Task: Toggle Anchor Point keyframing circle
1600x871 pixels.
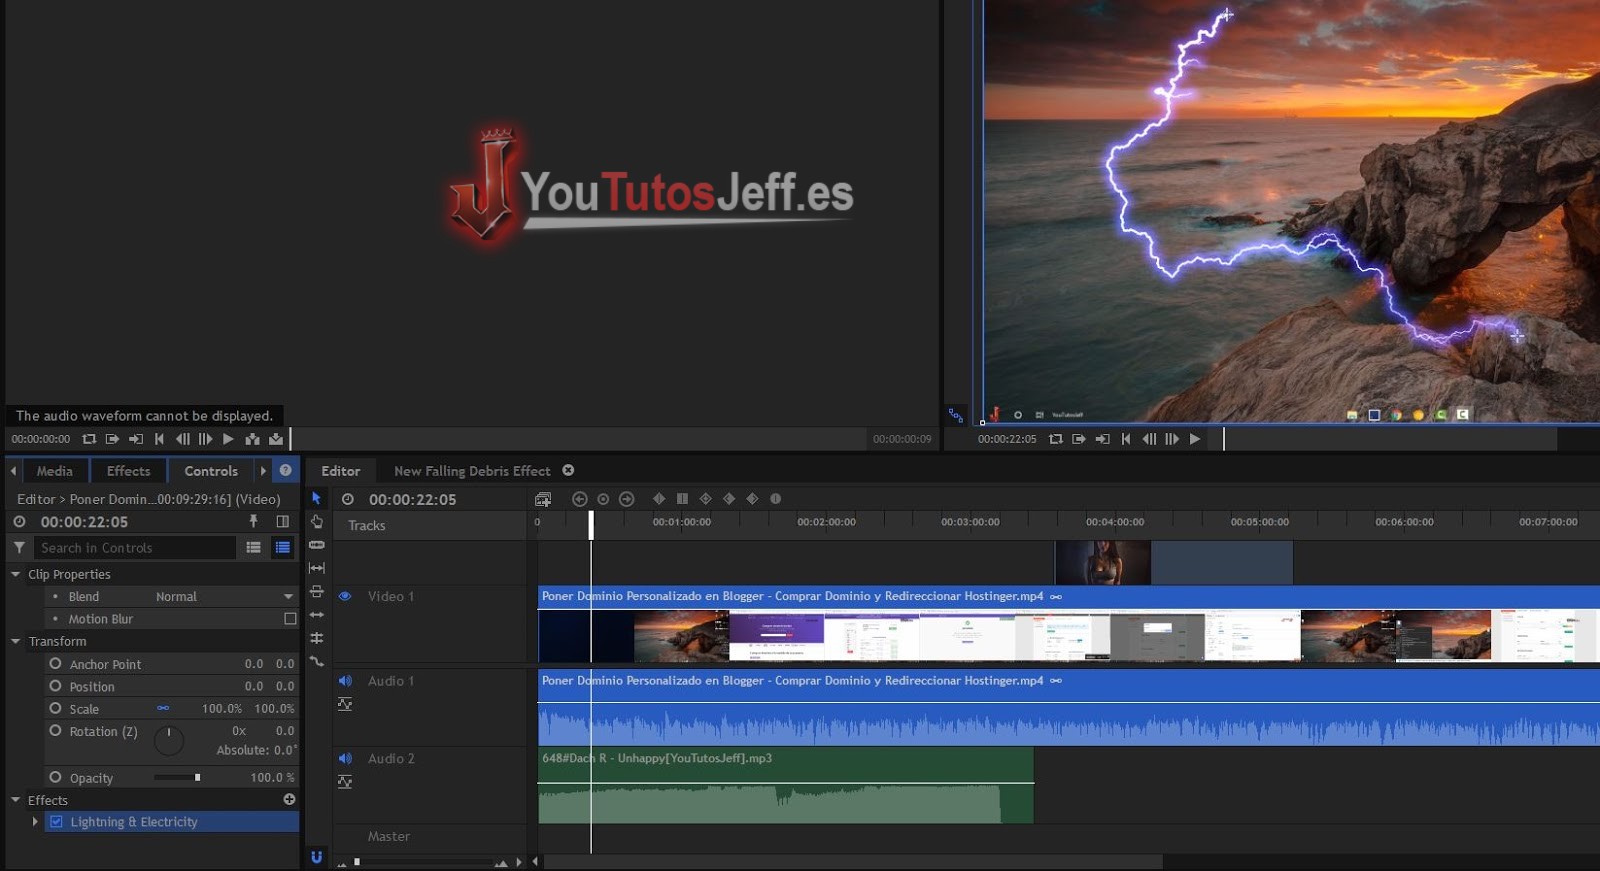Action: point(55,663)
